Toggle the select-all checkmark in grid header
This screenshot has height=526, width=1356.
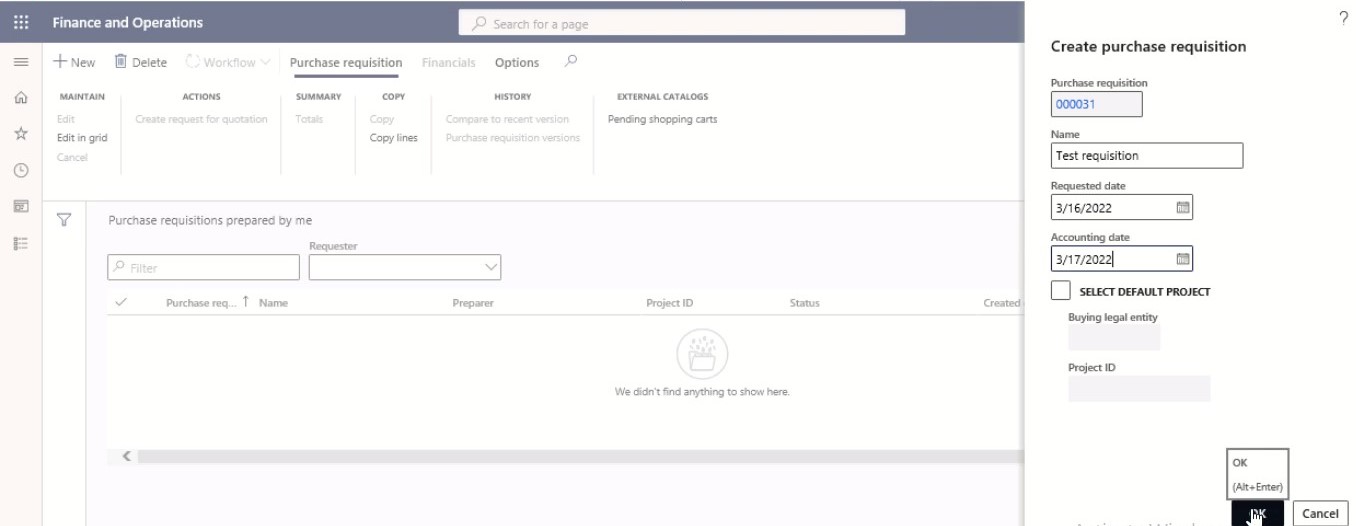(122, 303)
